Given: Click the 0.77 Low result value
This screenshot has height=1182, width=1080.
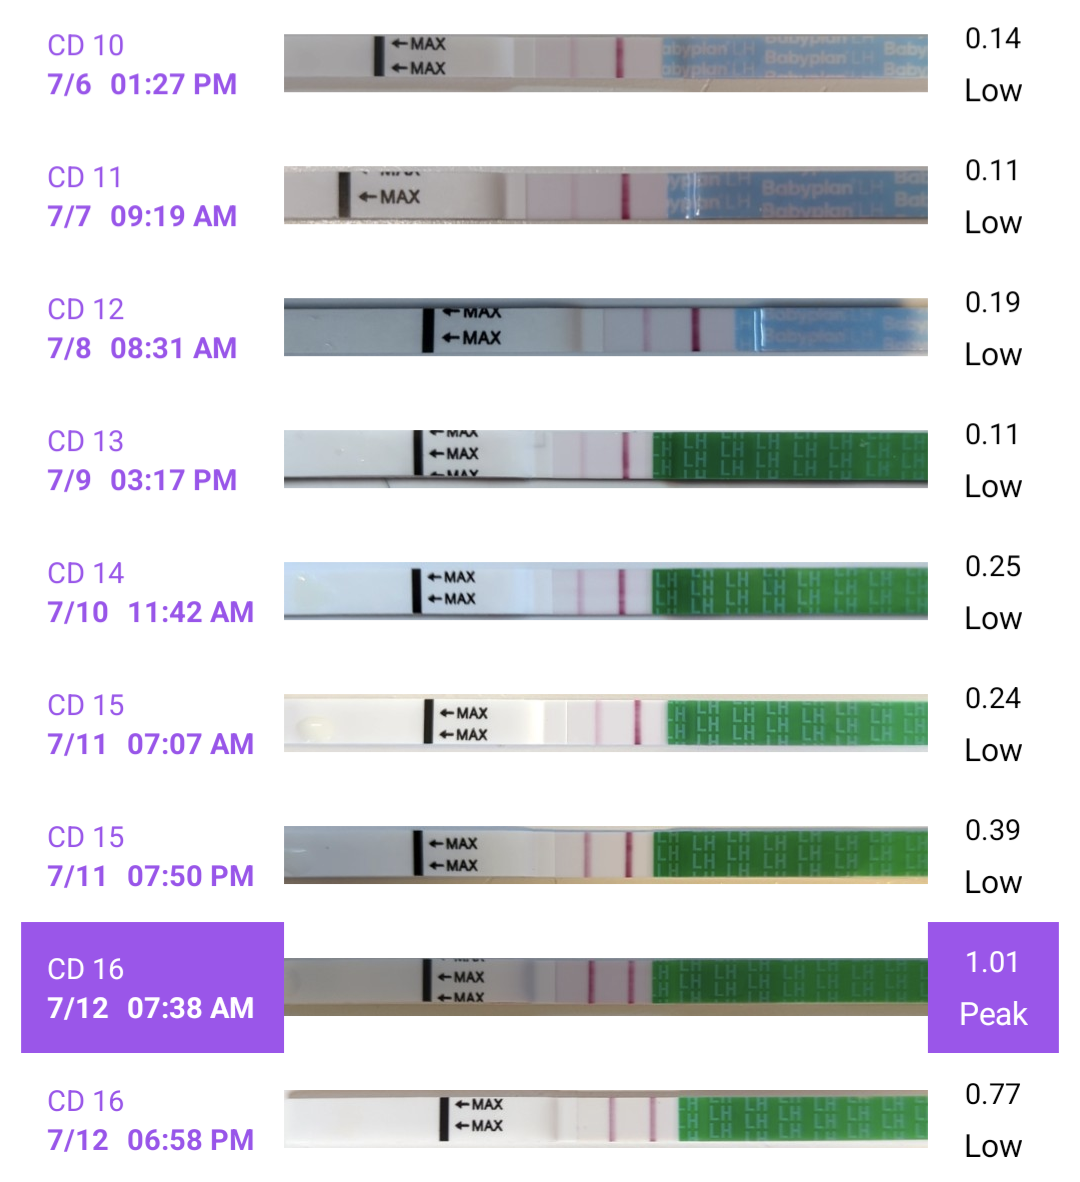Looking at the screenshot, I should (992, 1120).
